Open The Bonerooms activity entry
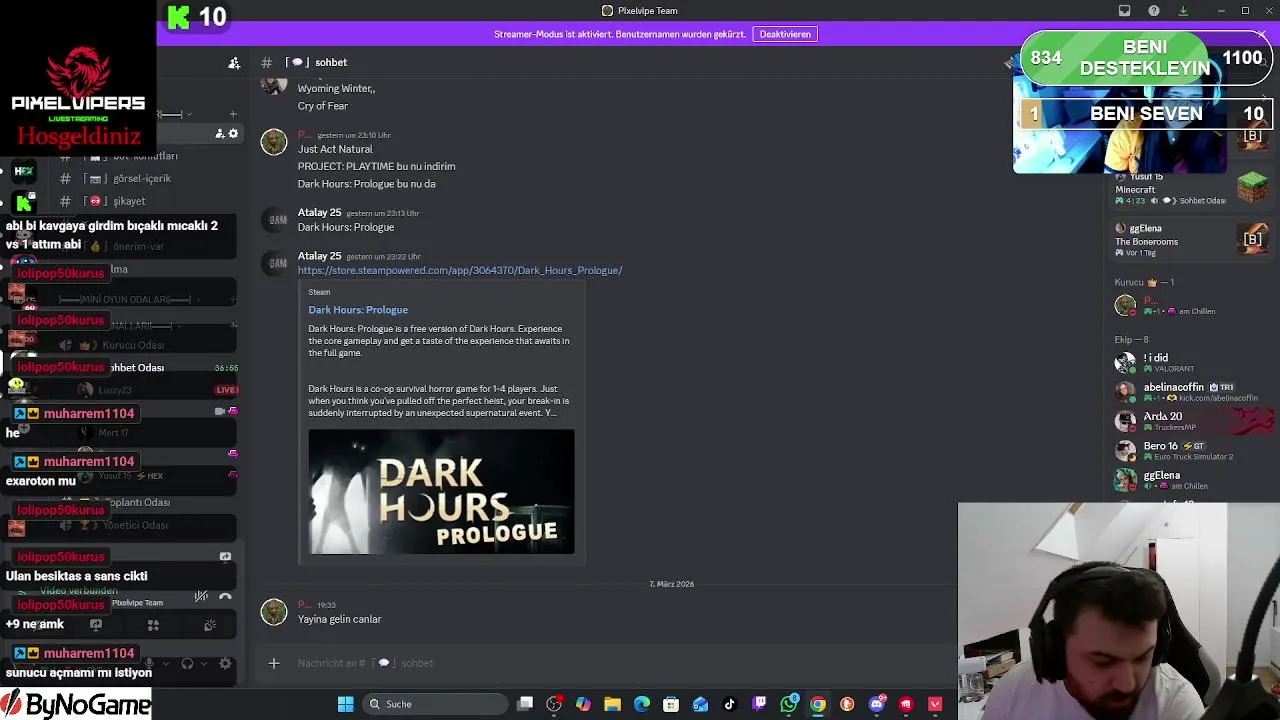The height and width of the screenshot is (720, 1280). (x=1192, y=241)
